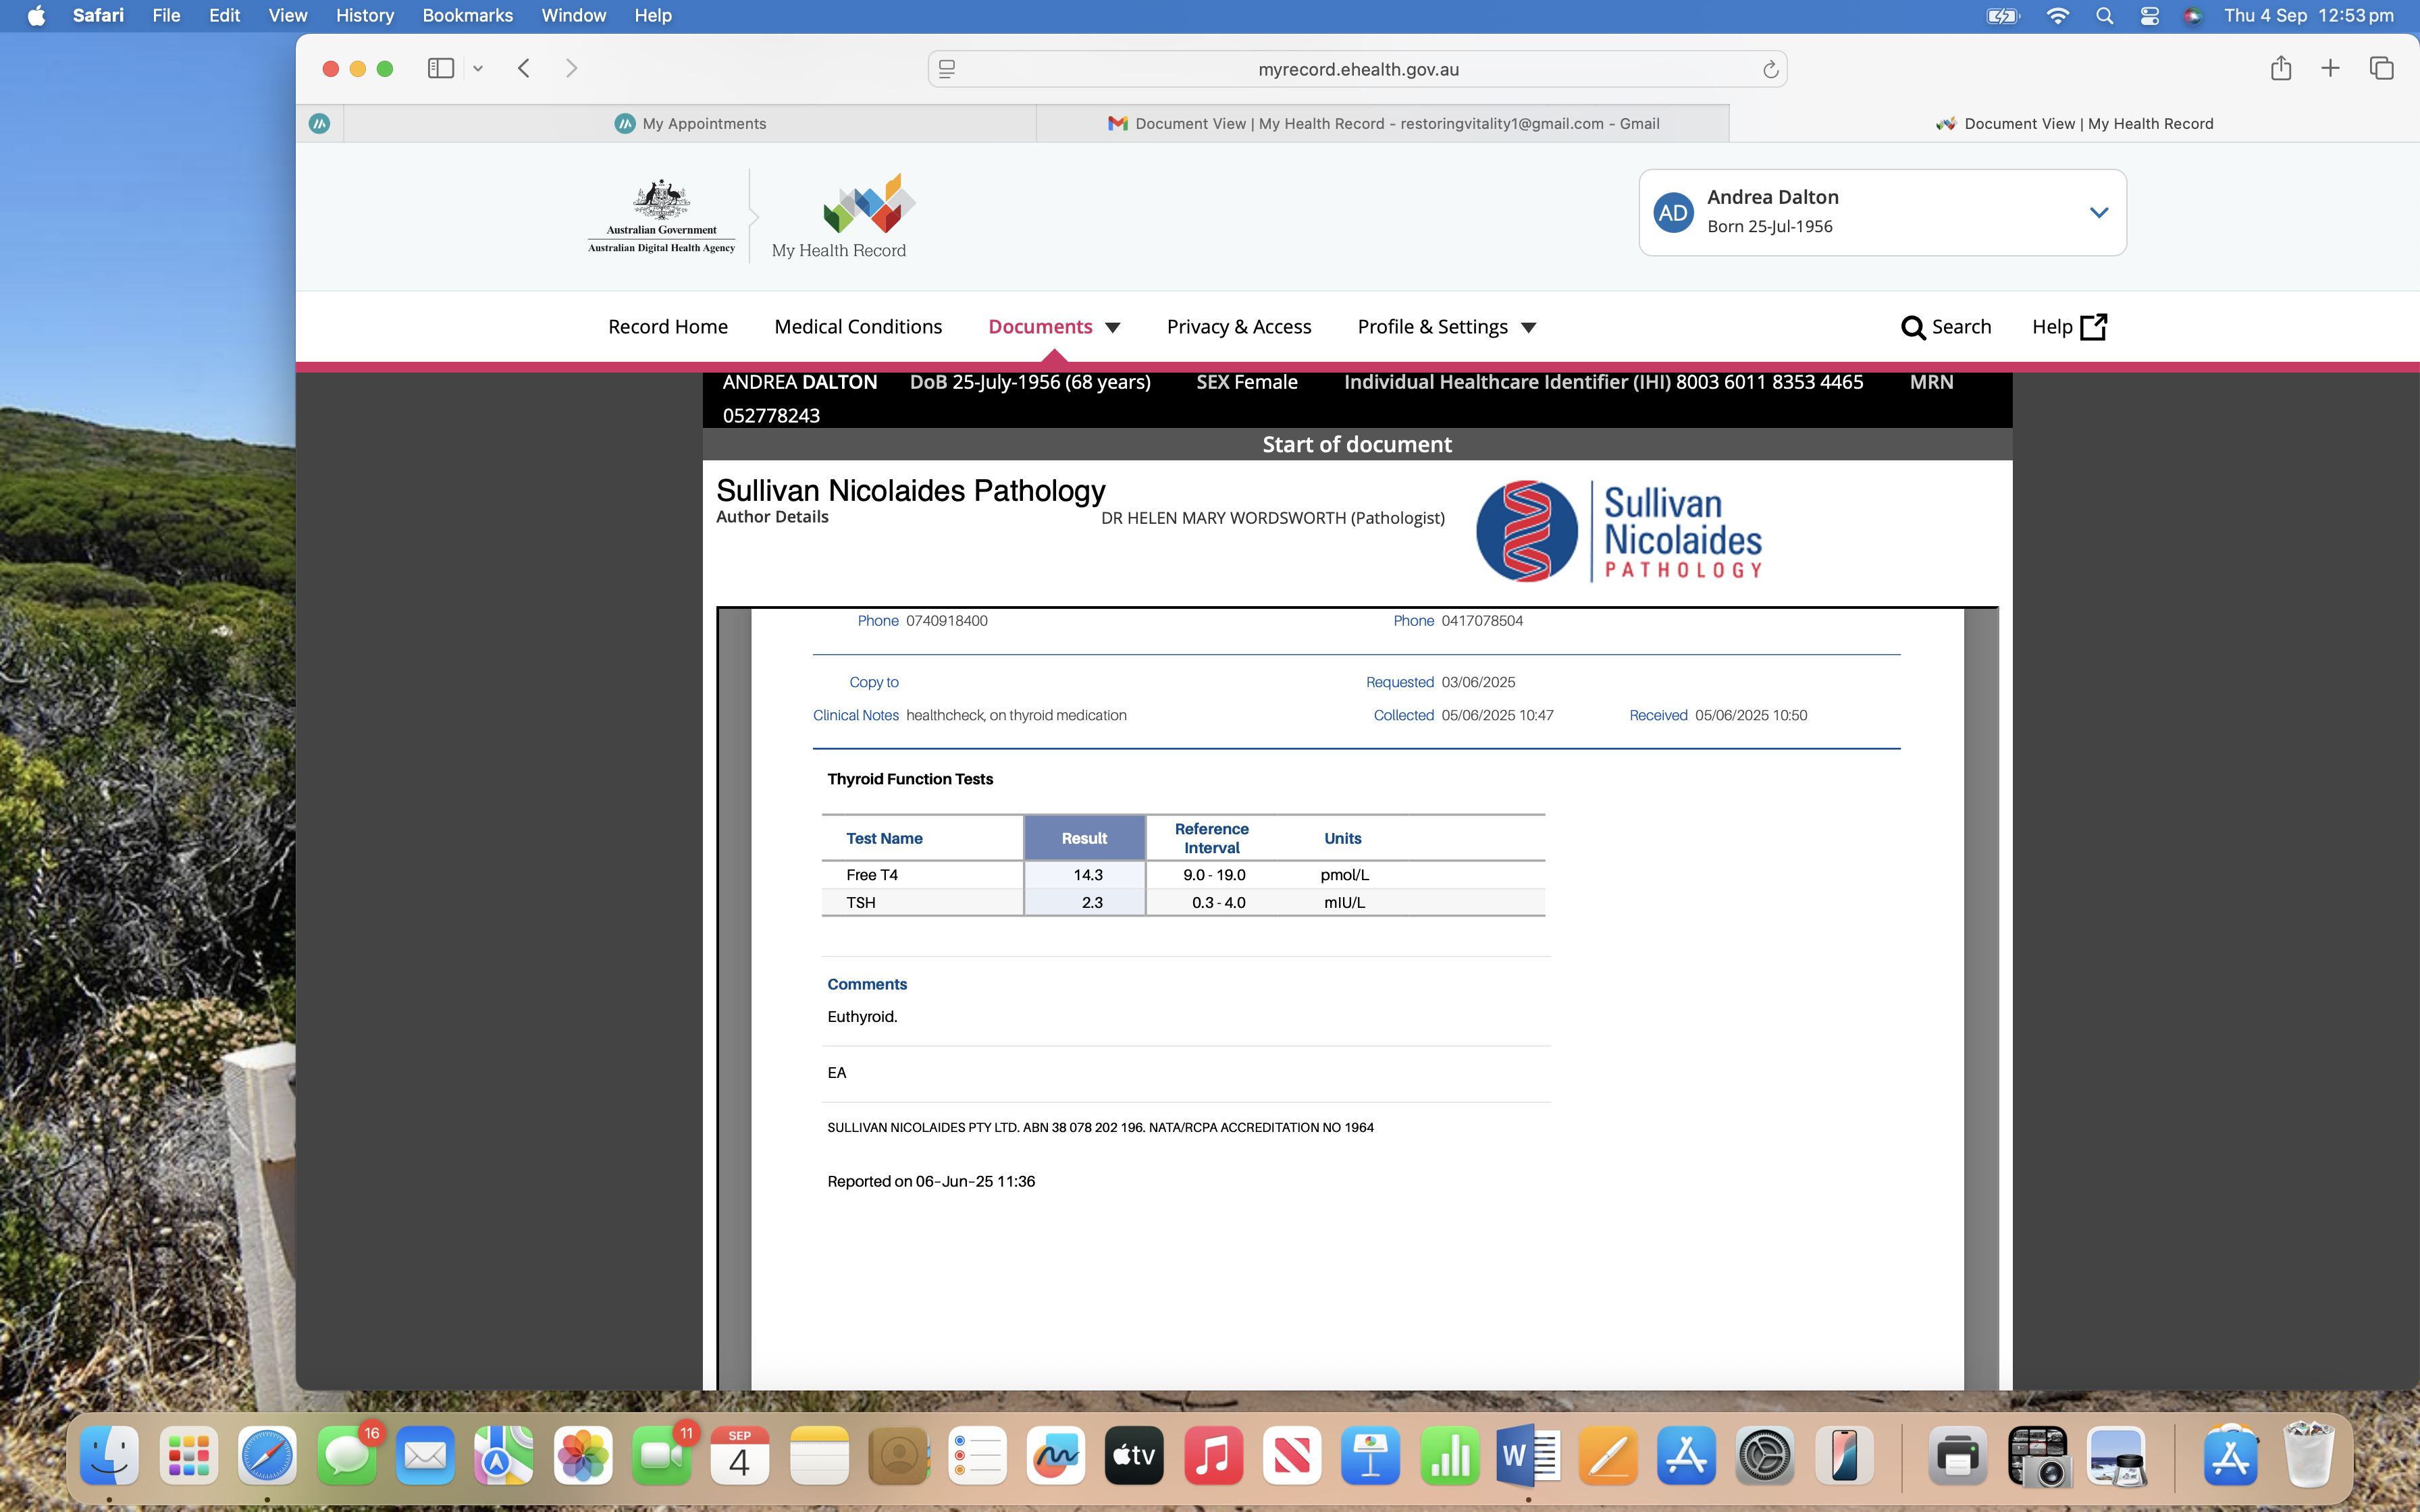
Task: Click the Safari address bar
Action: [1357, 69]
